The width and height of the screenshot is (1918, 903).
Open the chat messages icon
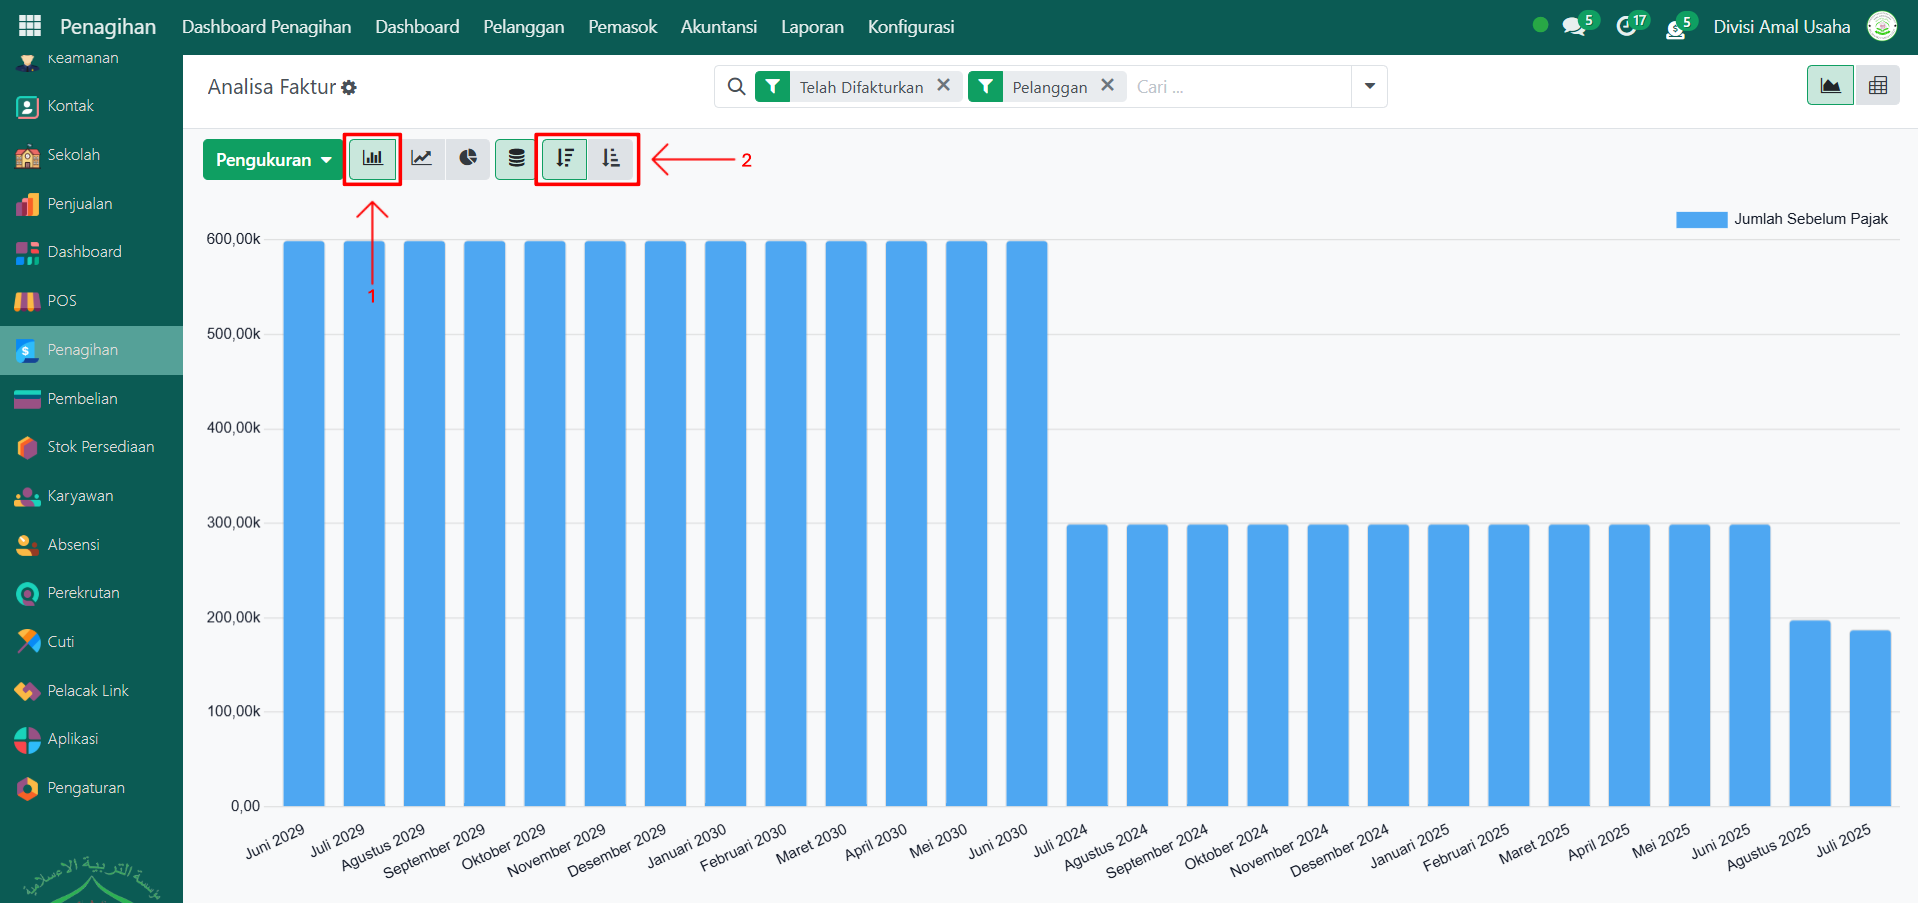[1574, 27]
